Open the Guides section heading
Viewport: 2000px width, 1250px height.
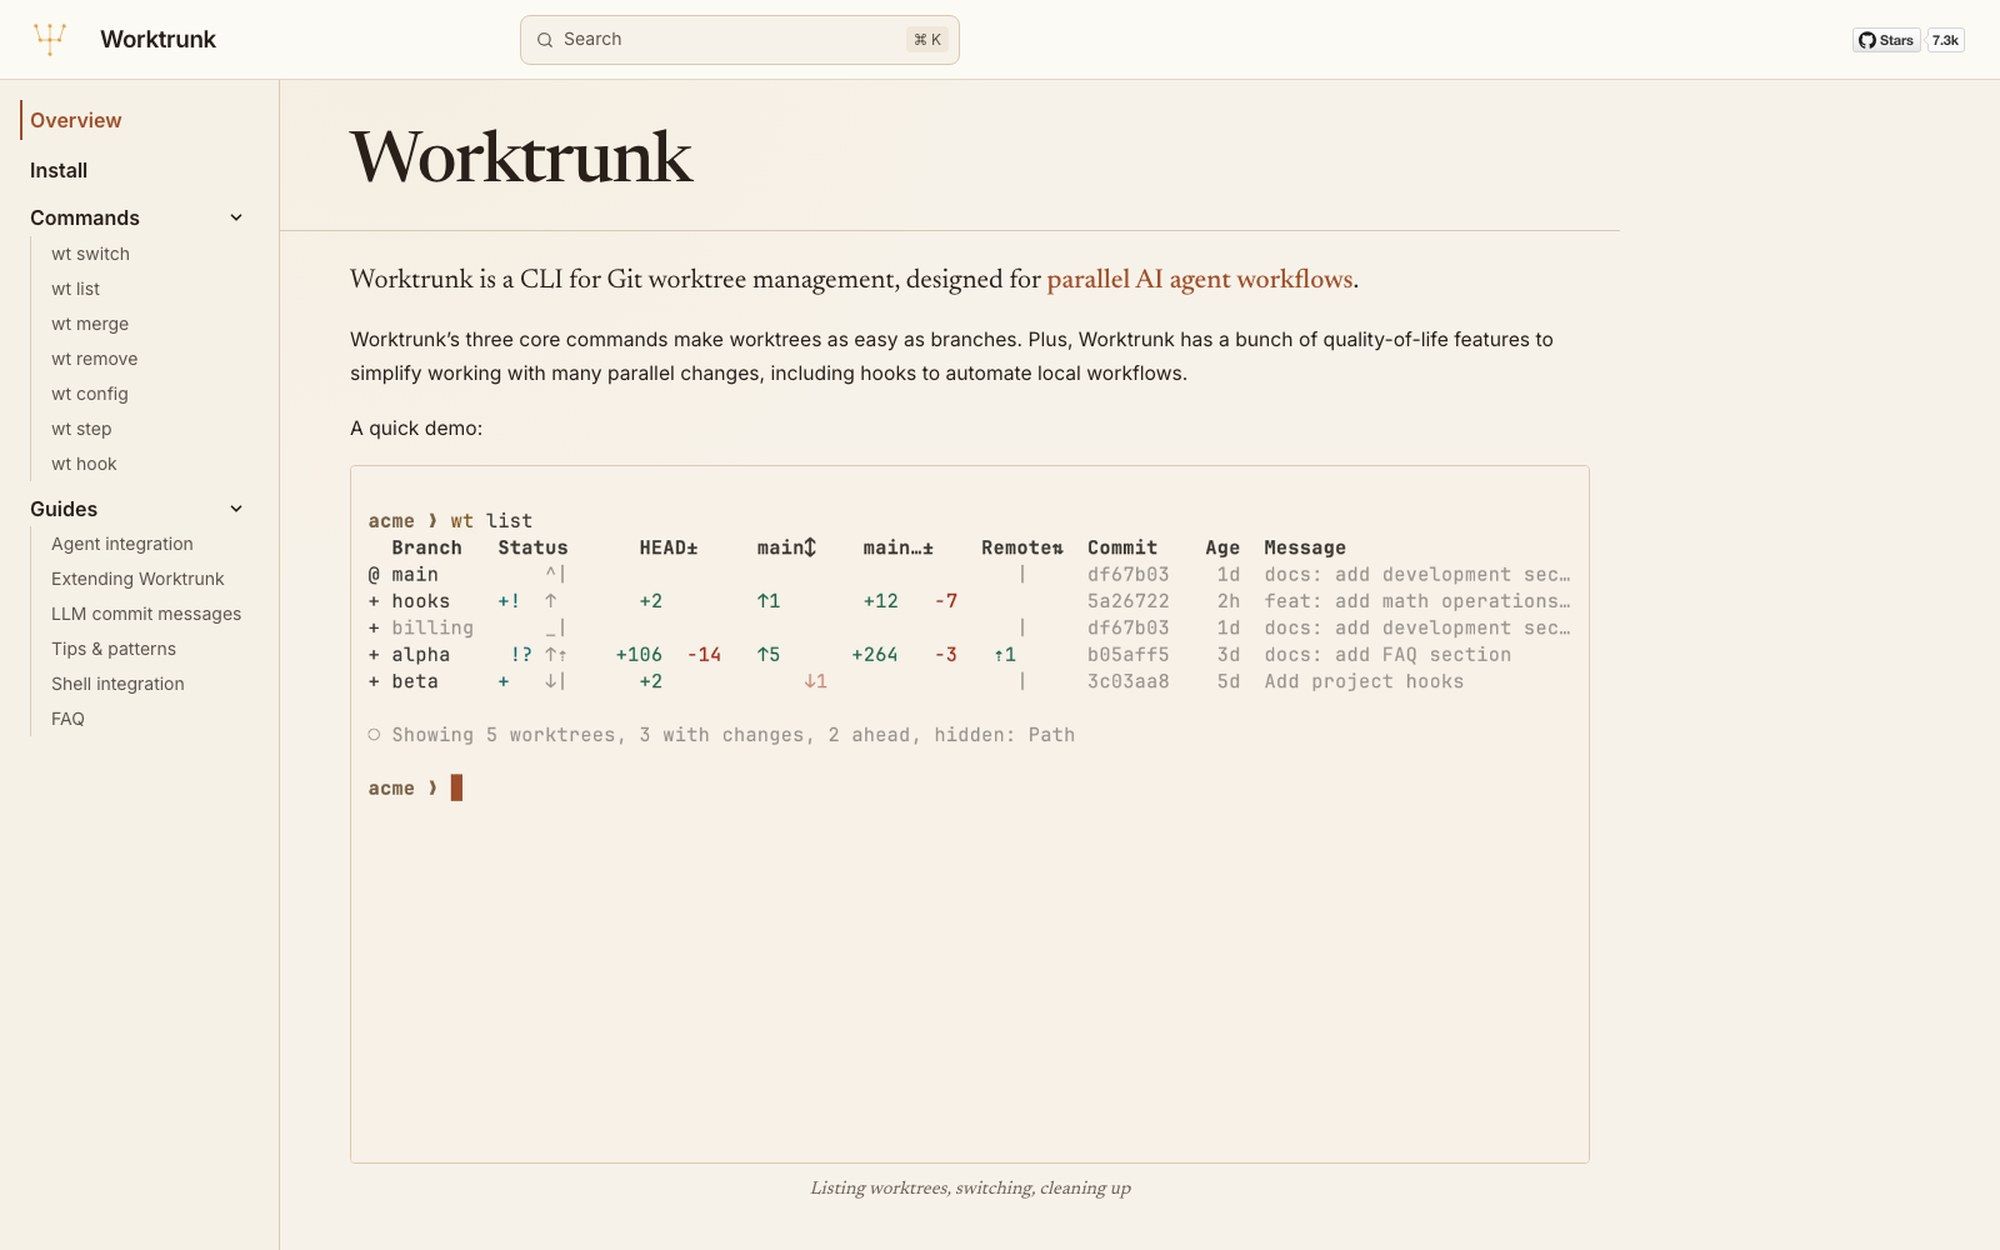click(64, 508)
